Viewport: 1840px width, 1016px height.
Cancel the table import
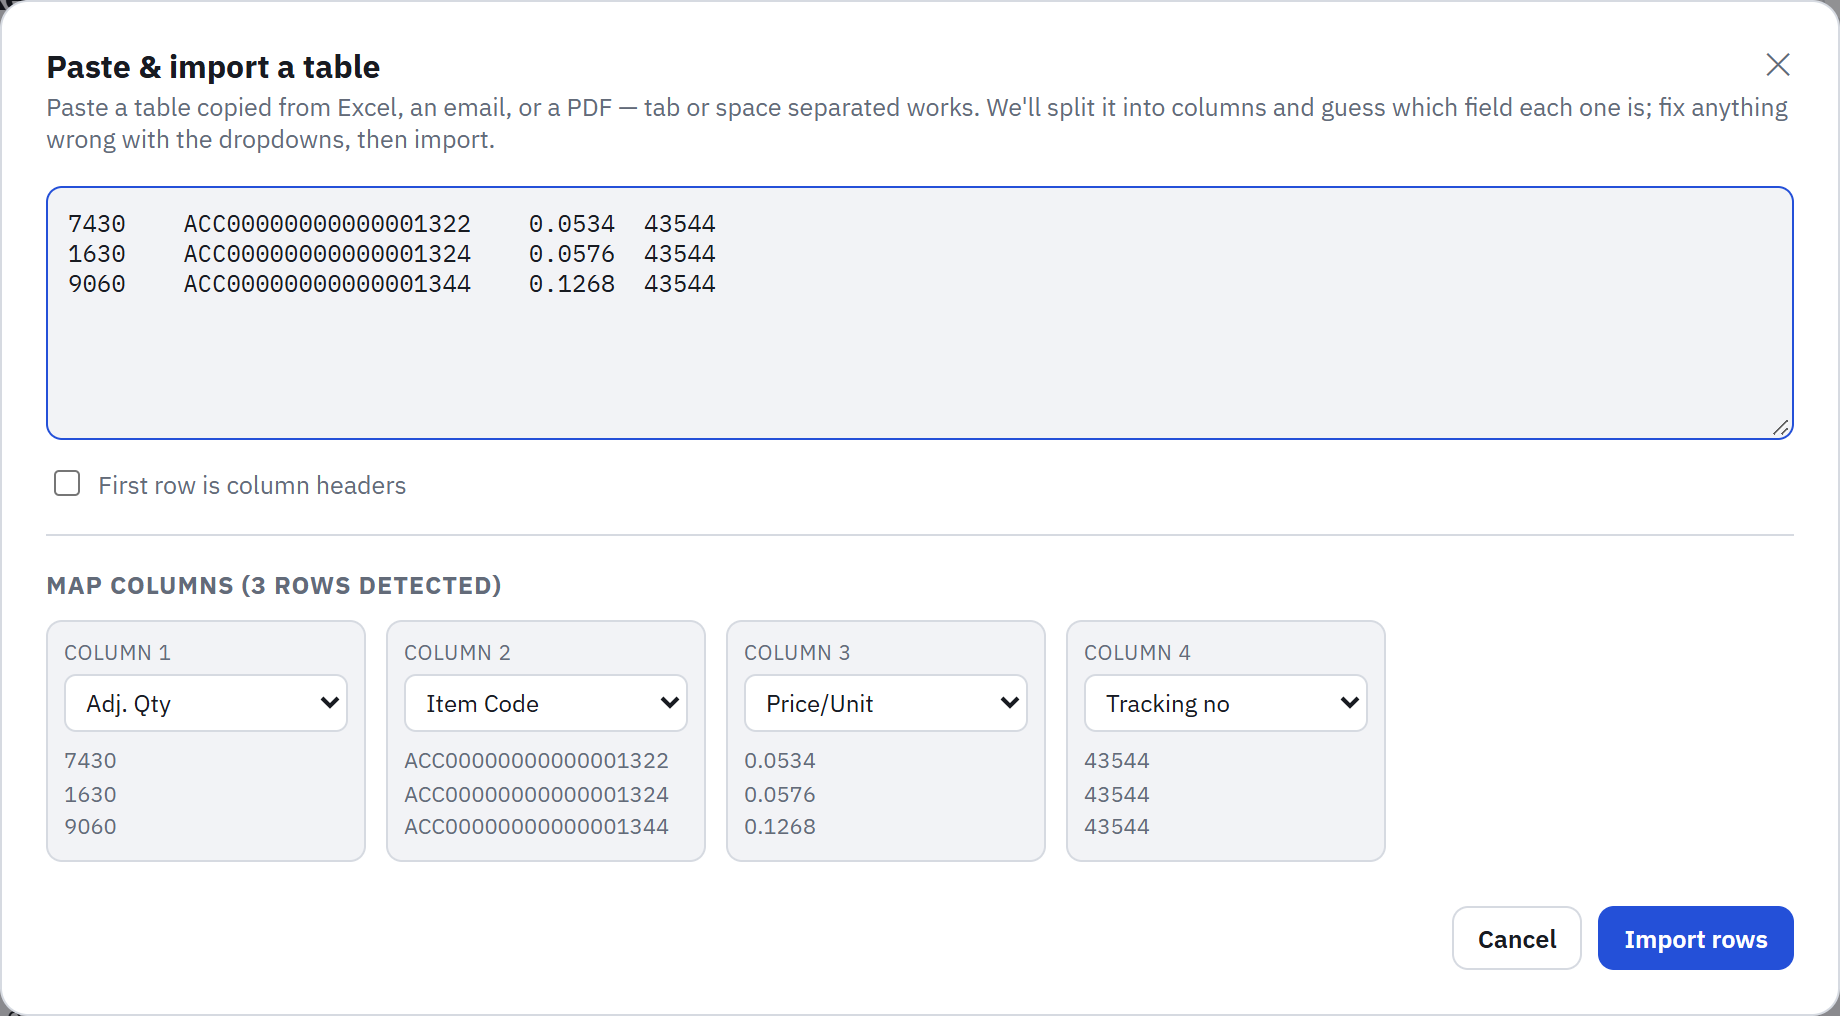[1516, 938]
